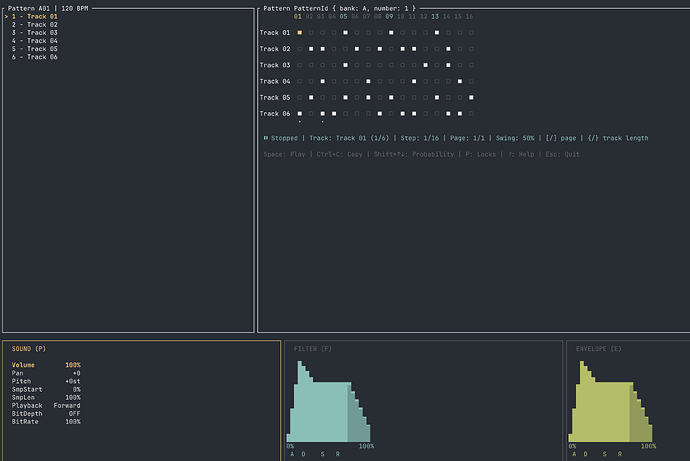Select the Pitch parameter row
The width and height of the screenshot is (690, 461).
(46, 381)
